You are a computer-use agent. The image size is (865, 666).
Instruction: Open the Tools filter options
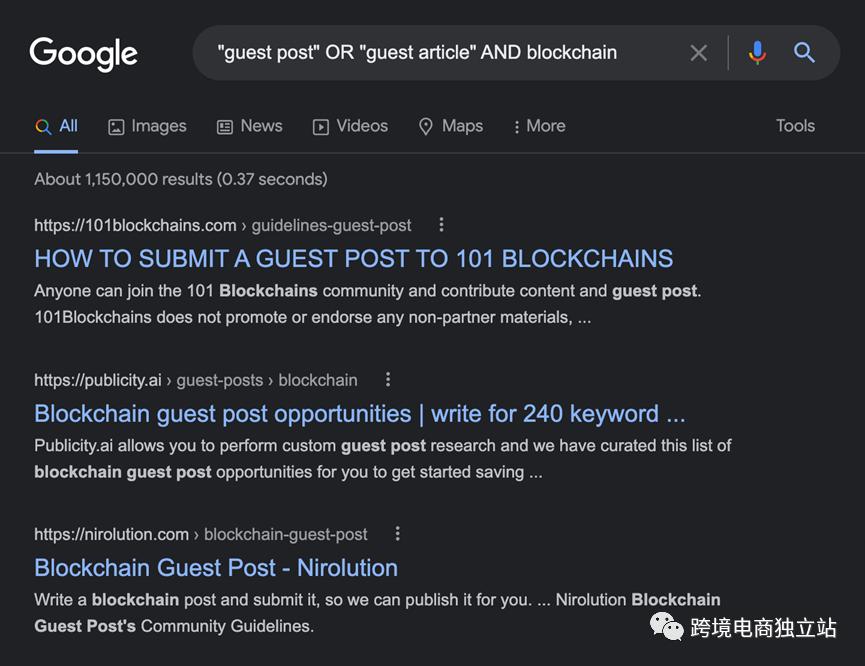click(x=795, y=126)
